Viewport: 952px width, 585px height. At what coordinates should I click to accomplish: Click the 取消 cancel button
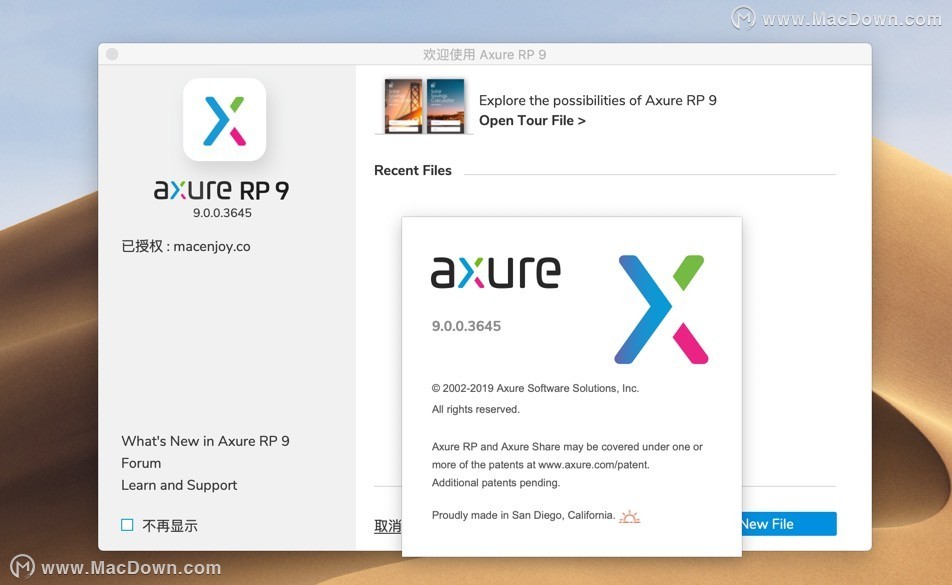point(387,526)
